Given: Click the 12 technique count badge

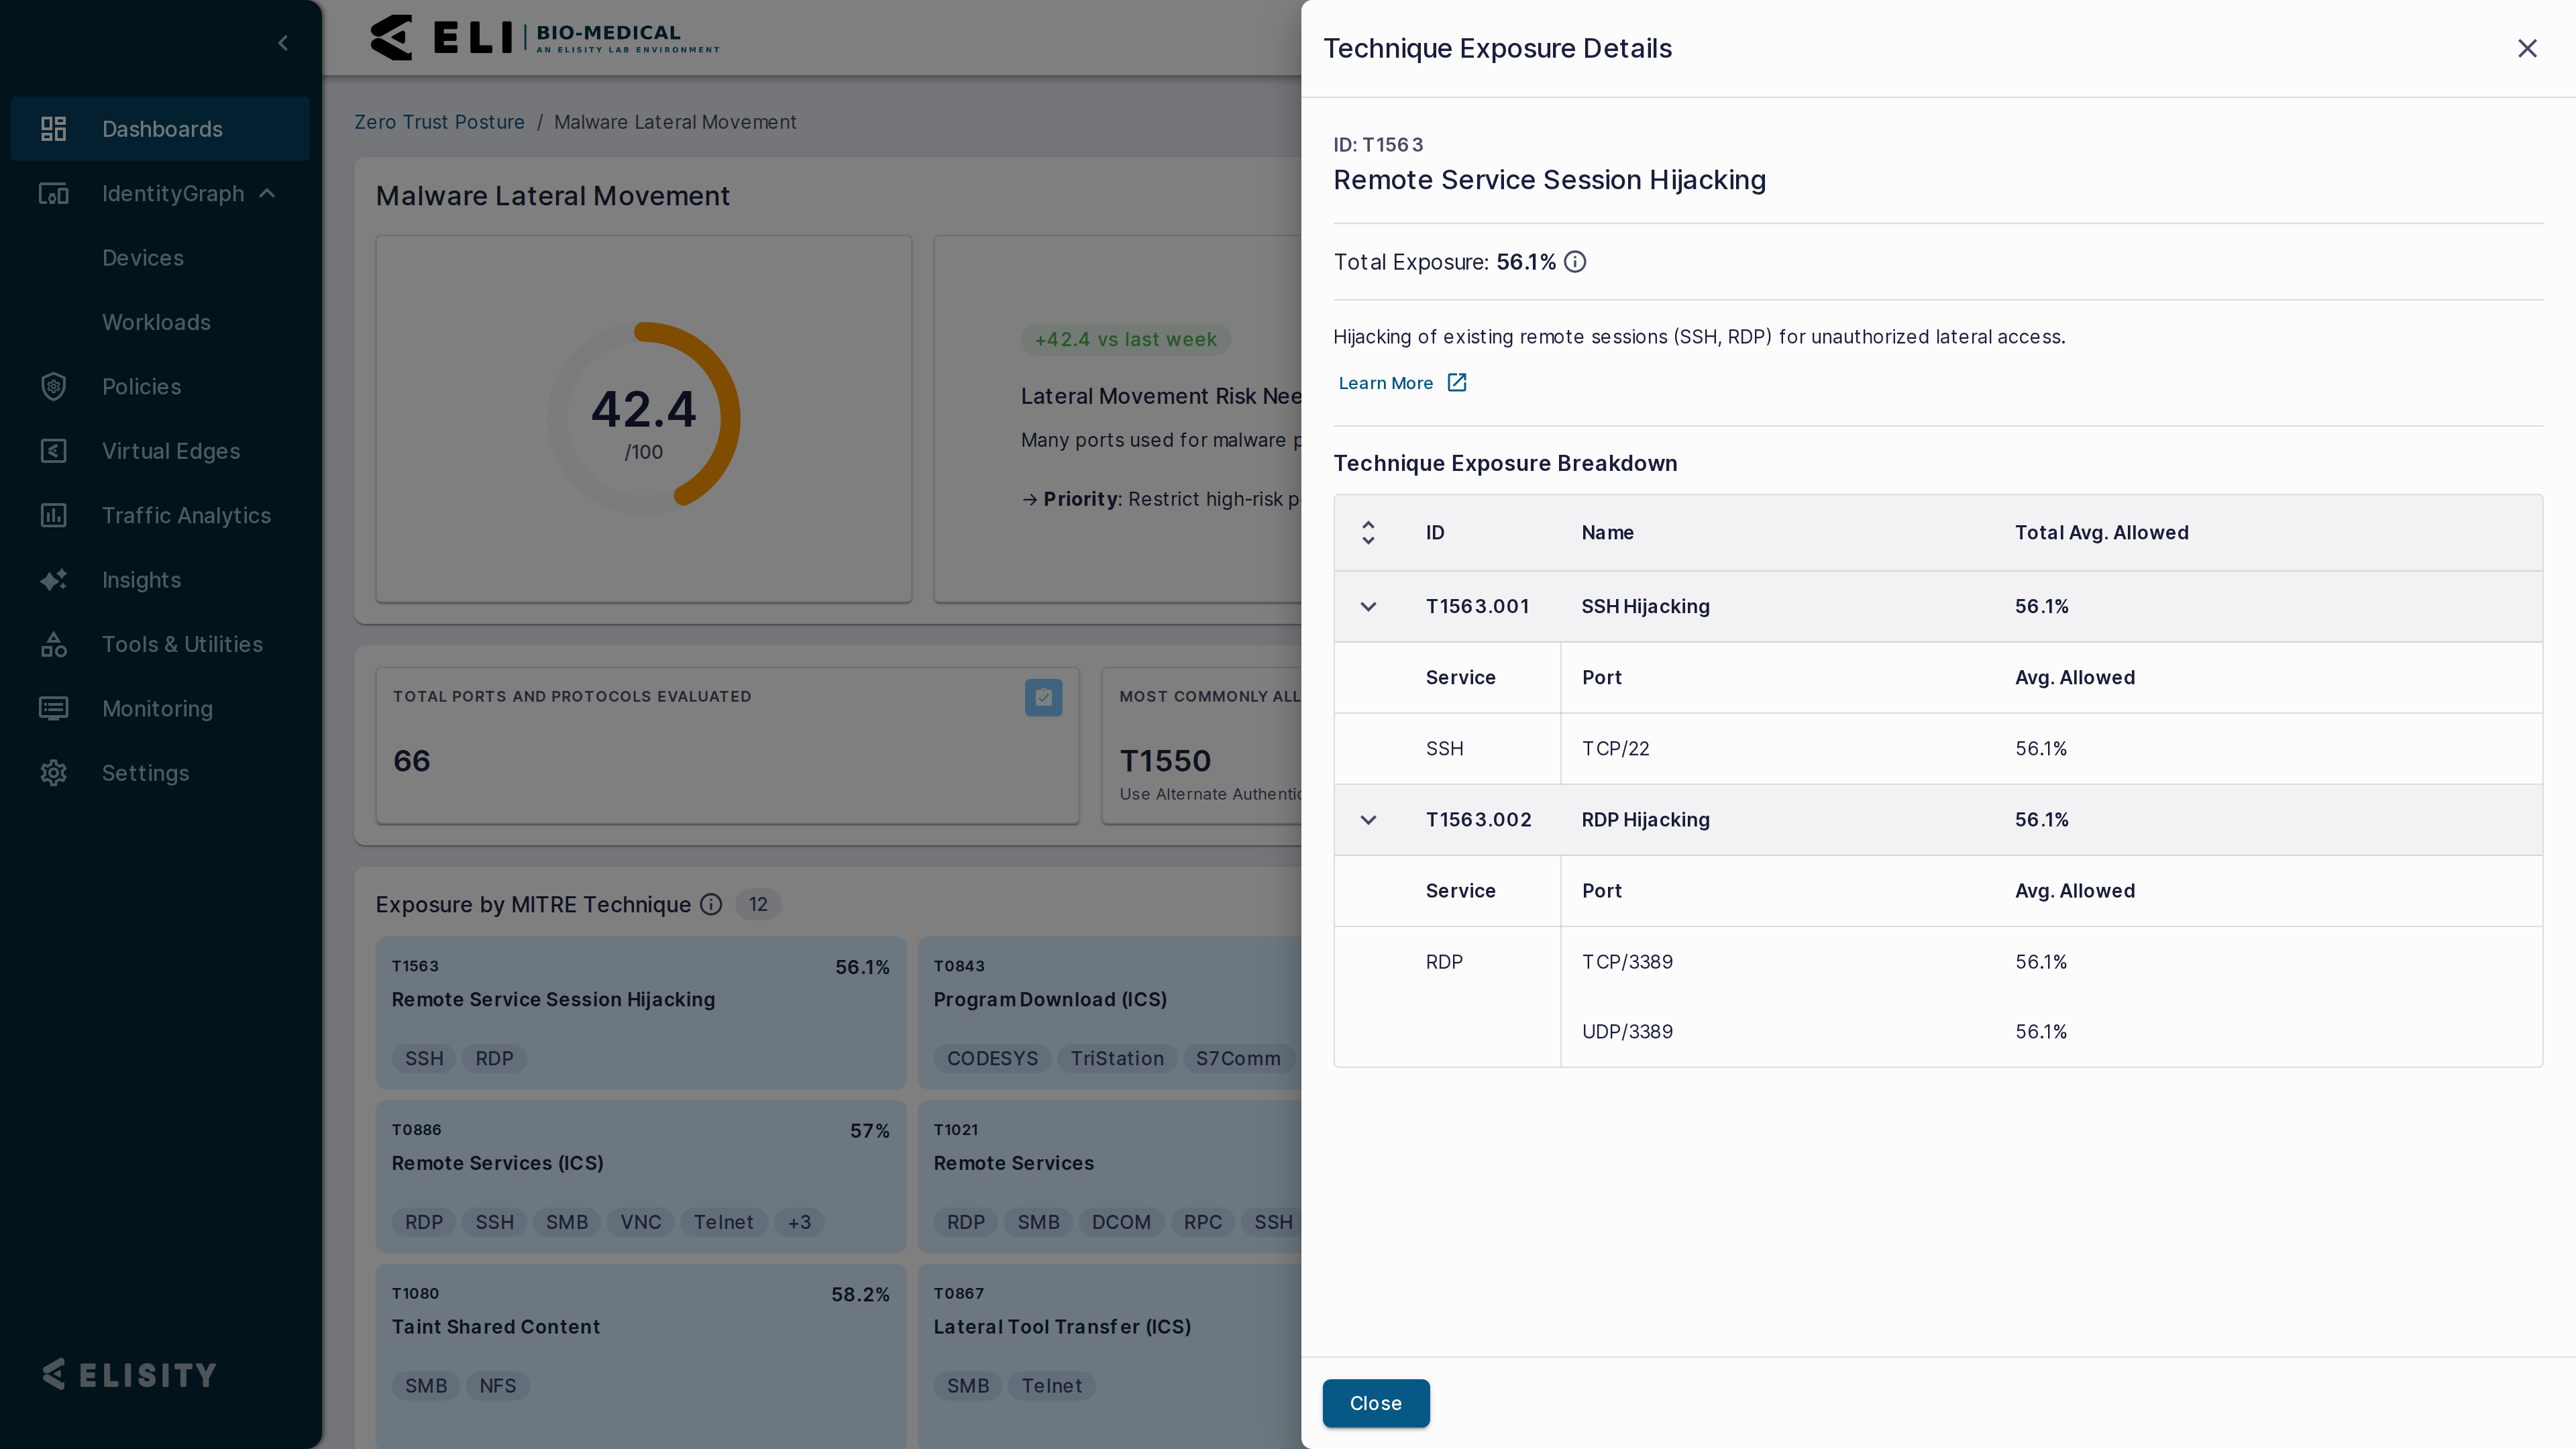Looking at the screenshot, I should point(758,905).
